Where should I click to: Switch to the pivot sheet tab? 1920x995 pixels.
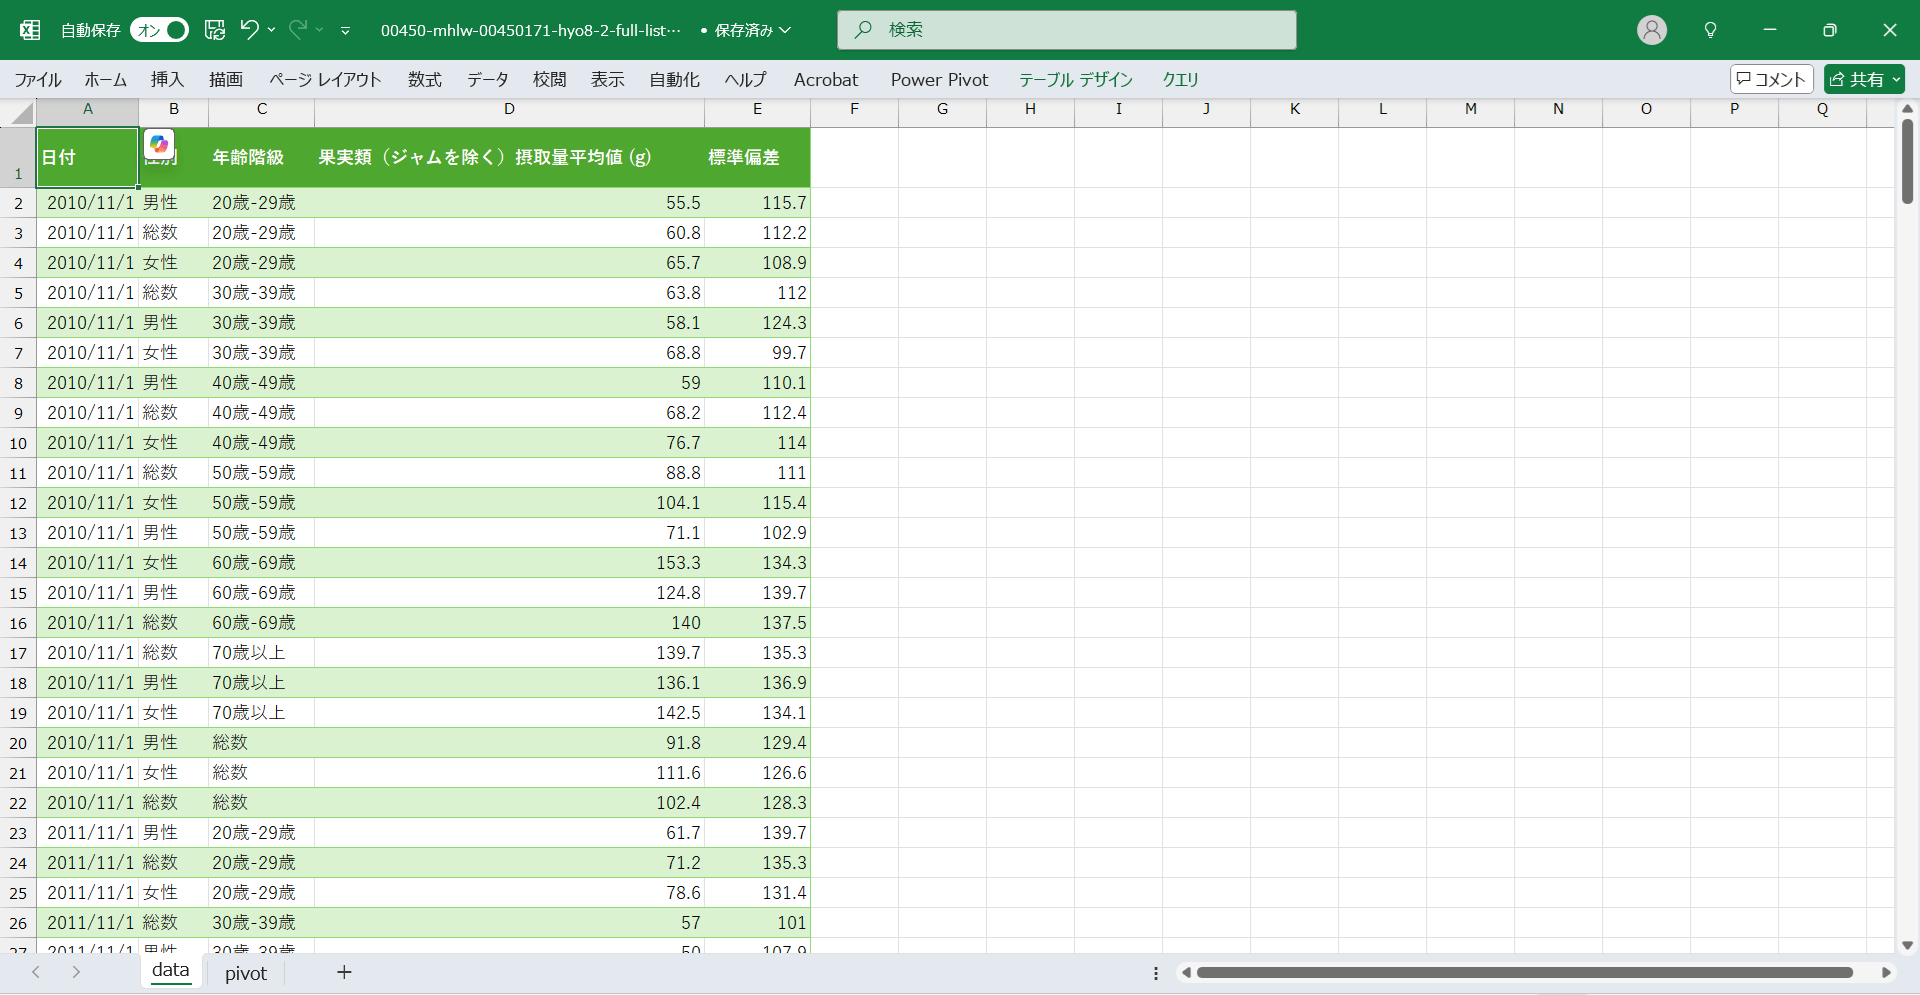click(x=246, y=973)
